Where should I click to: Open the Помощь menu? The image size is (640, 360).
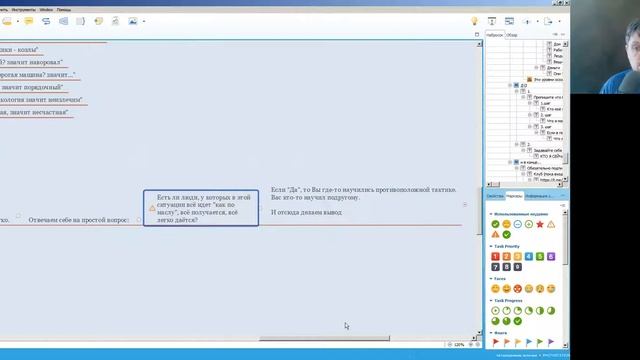[x=64, y=9]
